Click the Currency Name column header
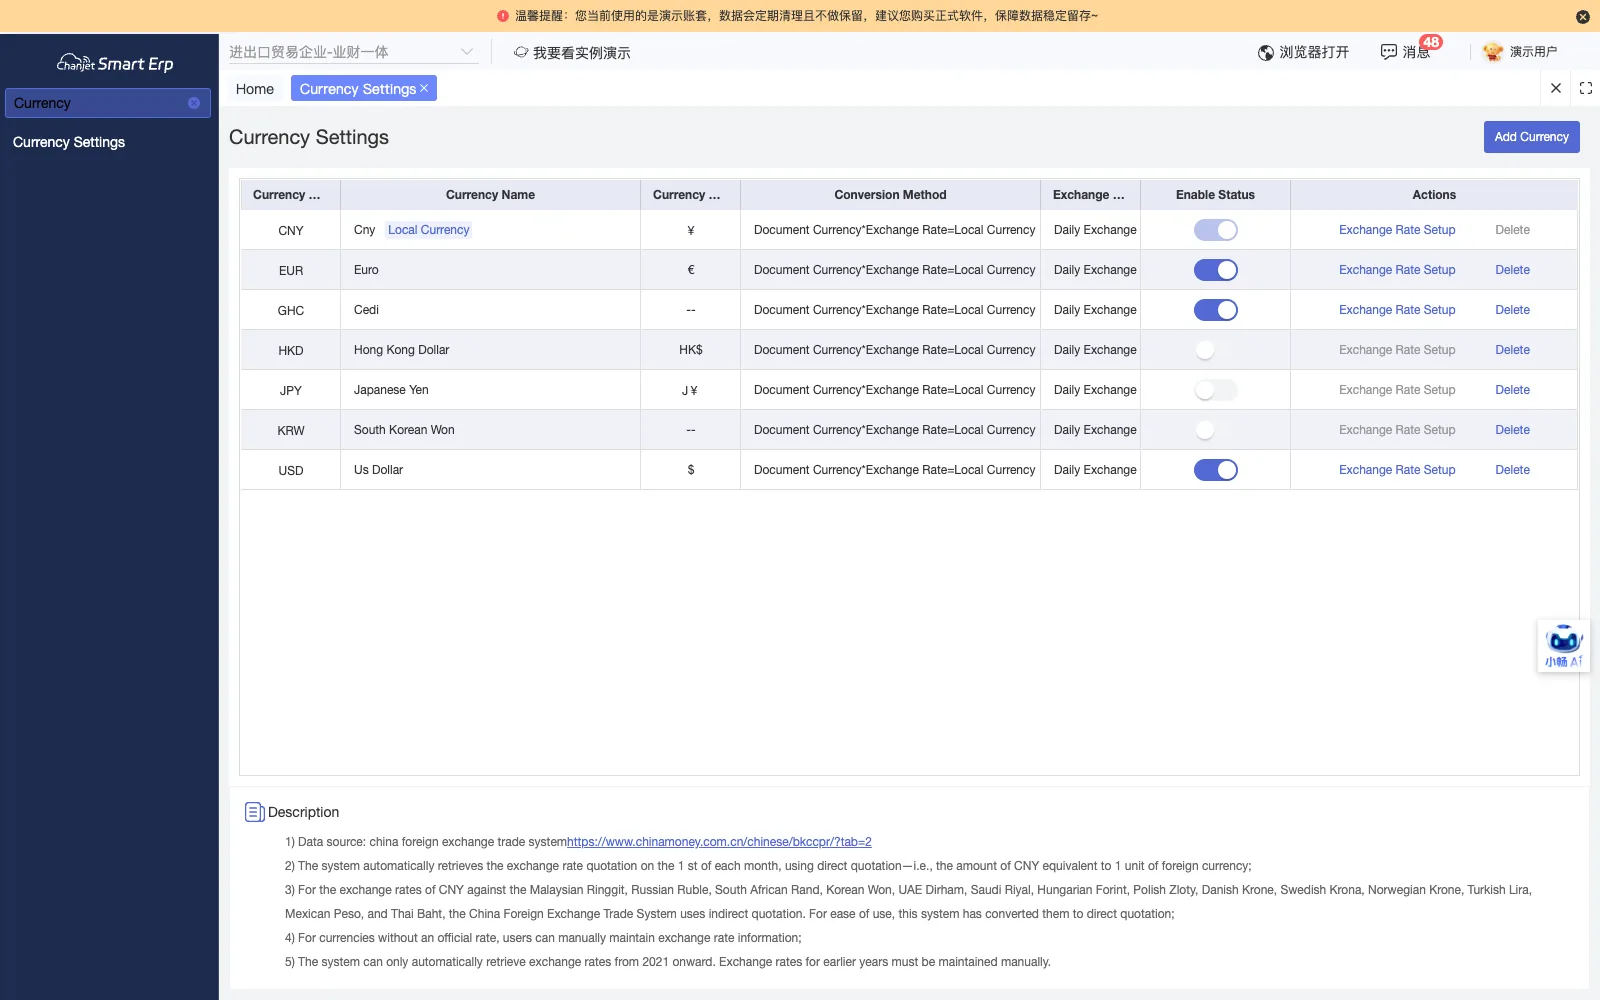 click(490, 195)
